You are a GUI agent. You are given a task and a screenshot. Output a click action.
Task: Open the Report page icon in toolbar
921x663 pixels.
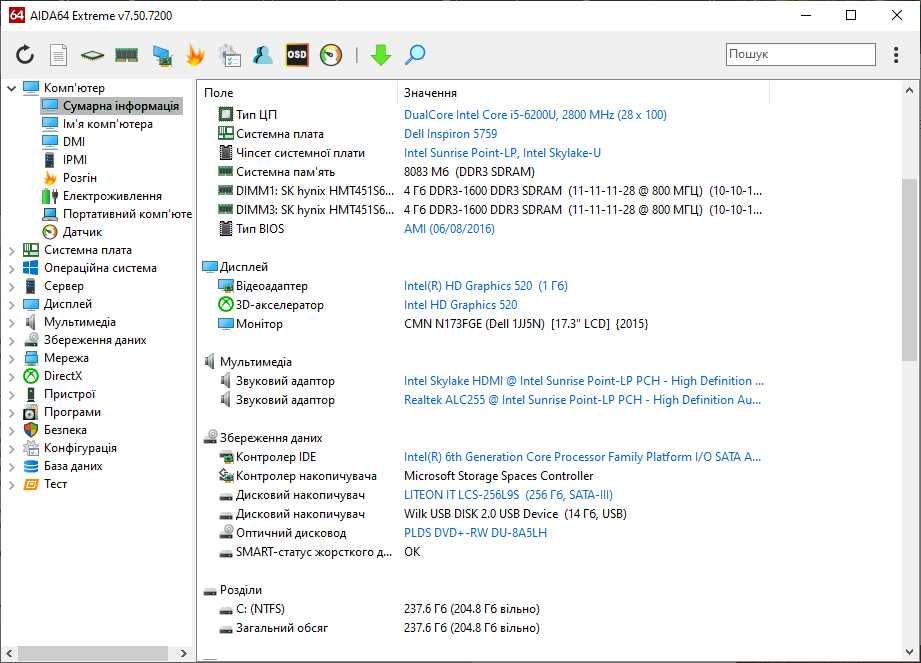(58, 55)
